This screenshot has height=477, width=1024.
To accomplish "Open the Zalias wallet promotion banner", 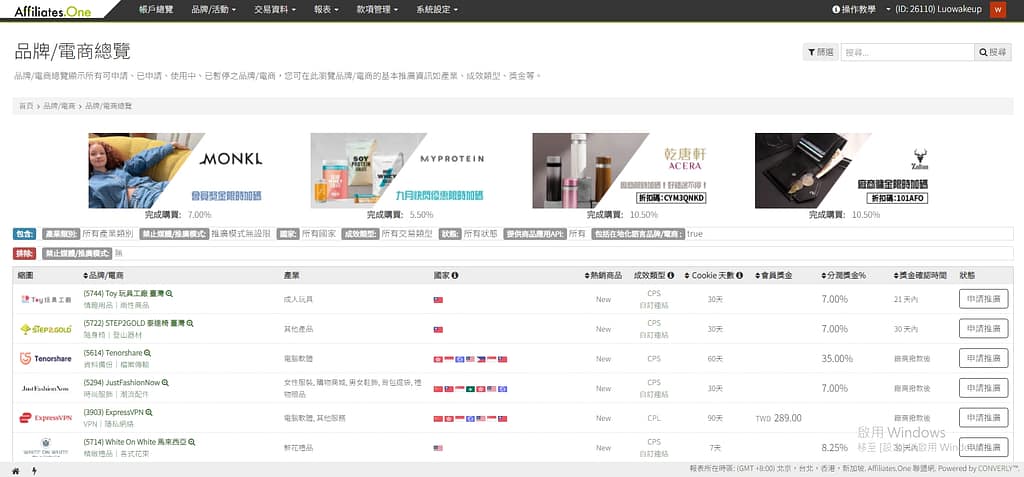I will click(845, 171).
